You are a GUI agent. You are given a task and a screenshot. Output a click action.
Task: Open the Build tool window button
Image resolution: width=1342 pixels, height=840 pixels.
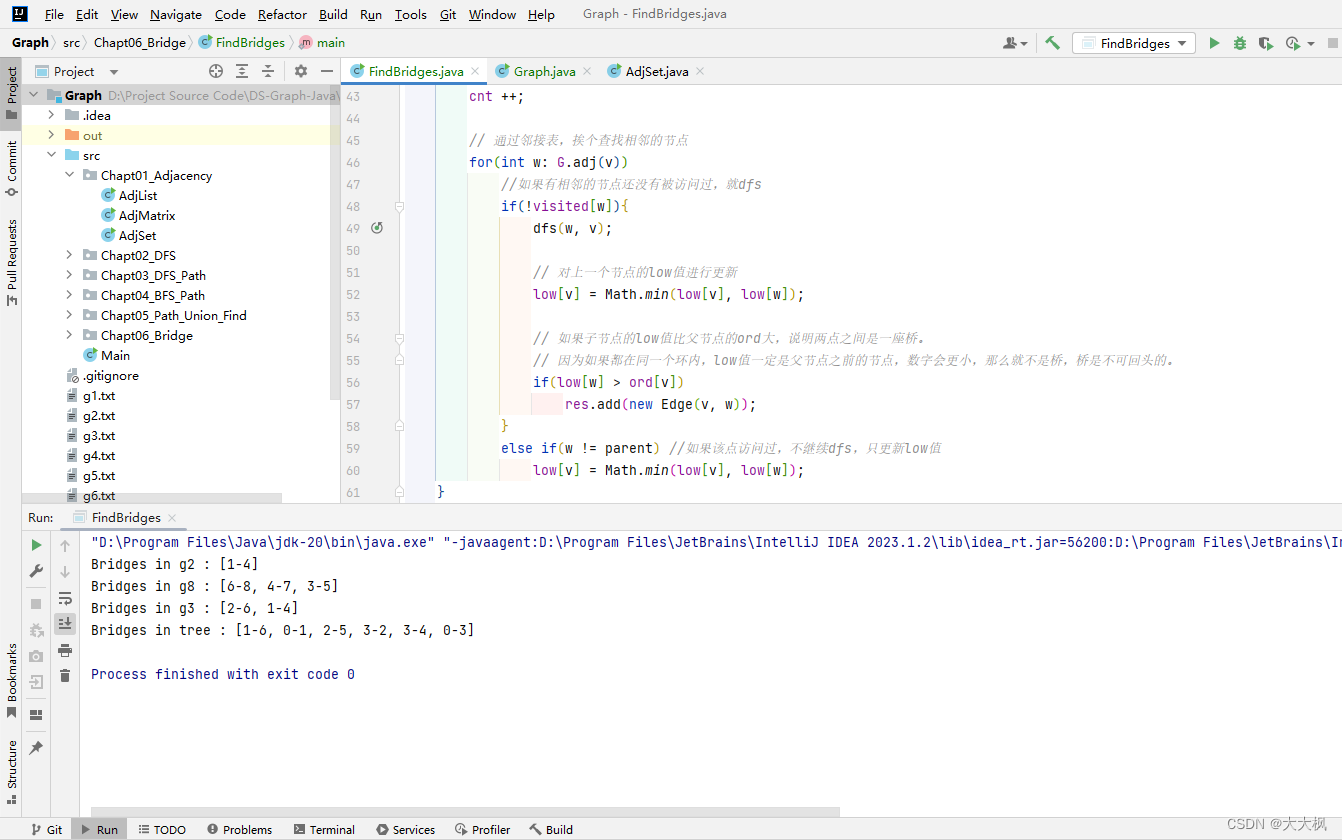click(551, 829)
